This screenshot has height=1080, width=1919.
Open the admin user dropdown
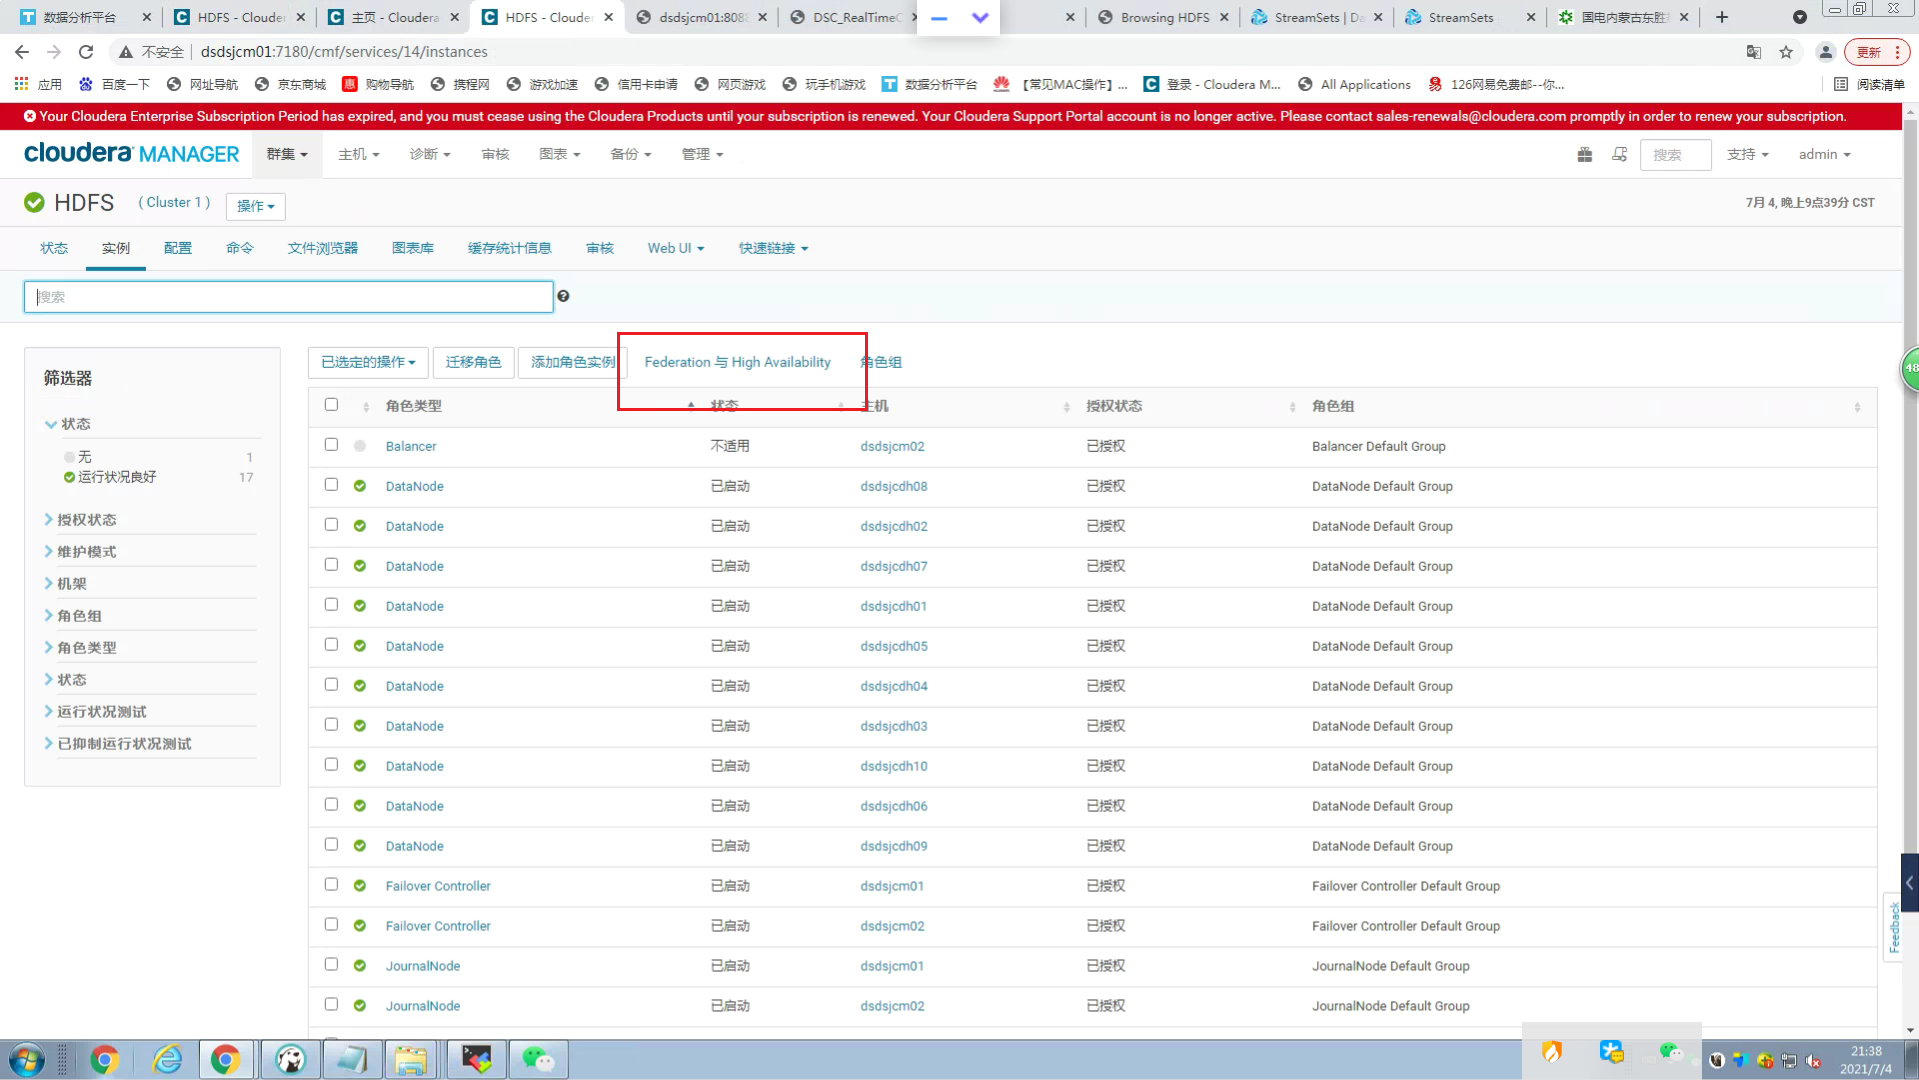pos(1824,154)
